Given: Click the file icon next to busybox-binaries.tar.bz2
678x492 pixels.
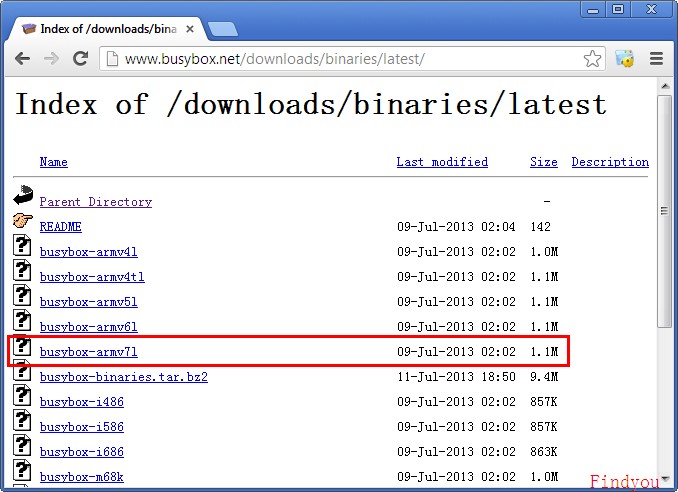Looking at the screenshot, I should [22, 371].
